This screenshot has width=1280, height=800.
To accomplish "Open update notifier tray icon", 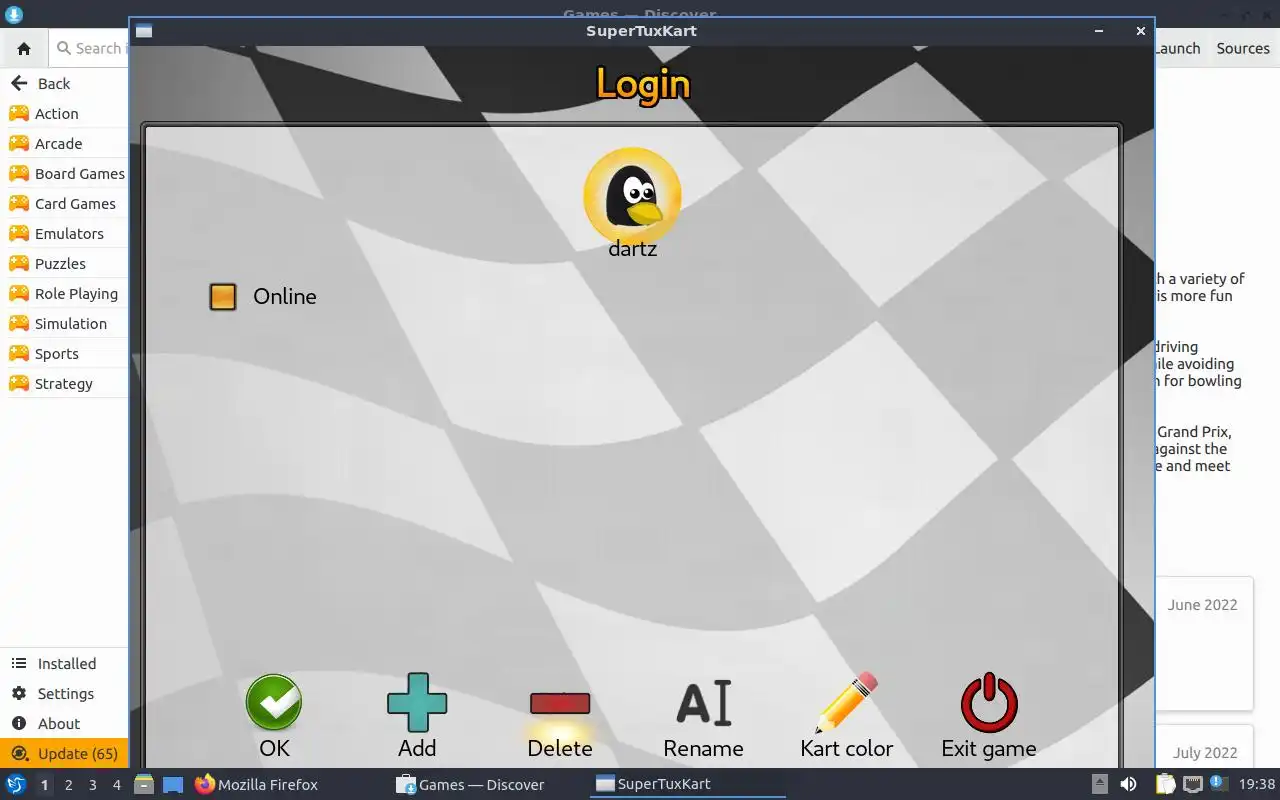I will (1218, 784).
